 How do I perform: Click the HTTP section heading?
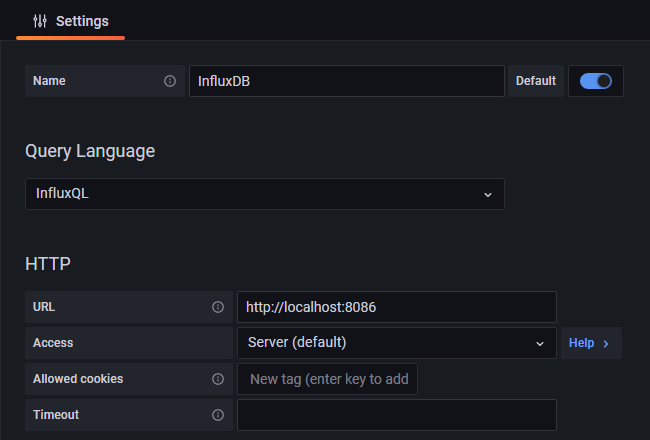(48, 264)
